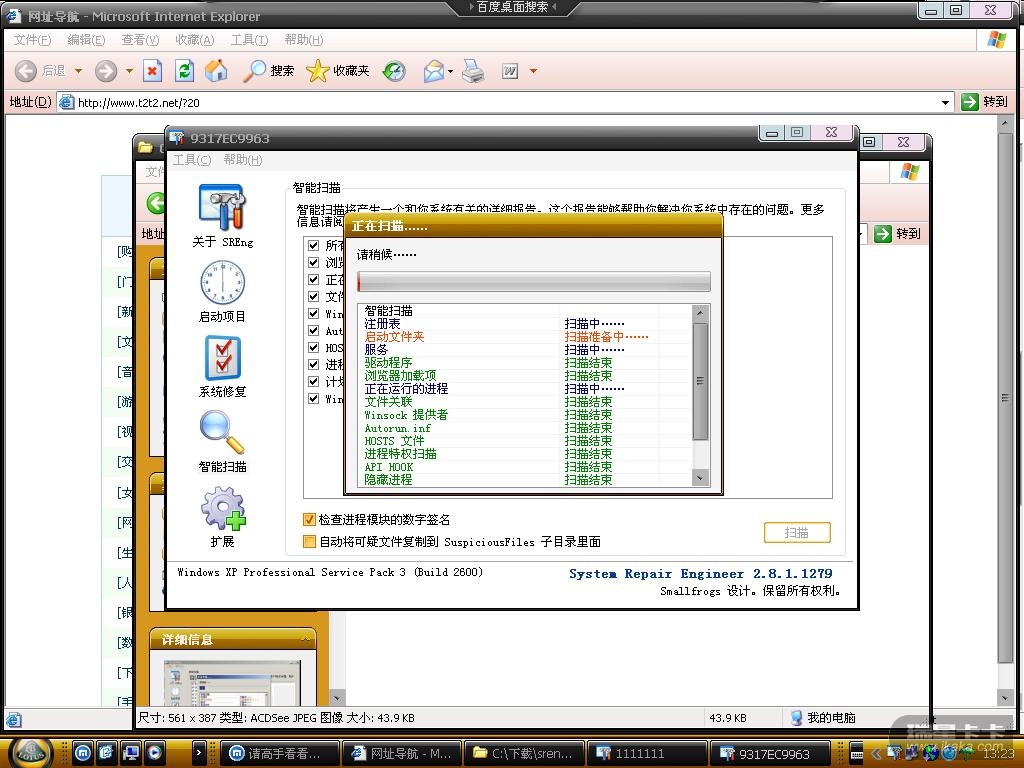
Task: Click the scan results list scrollbar down arrow
Action: [x=700, y=479]
